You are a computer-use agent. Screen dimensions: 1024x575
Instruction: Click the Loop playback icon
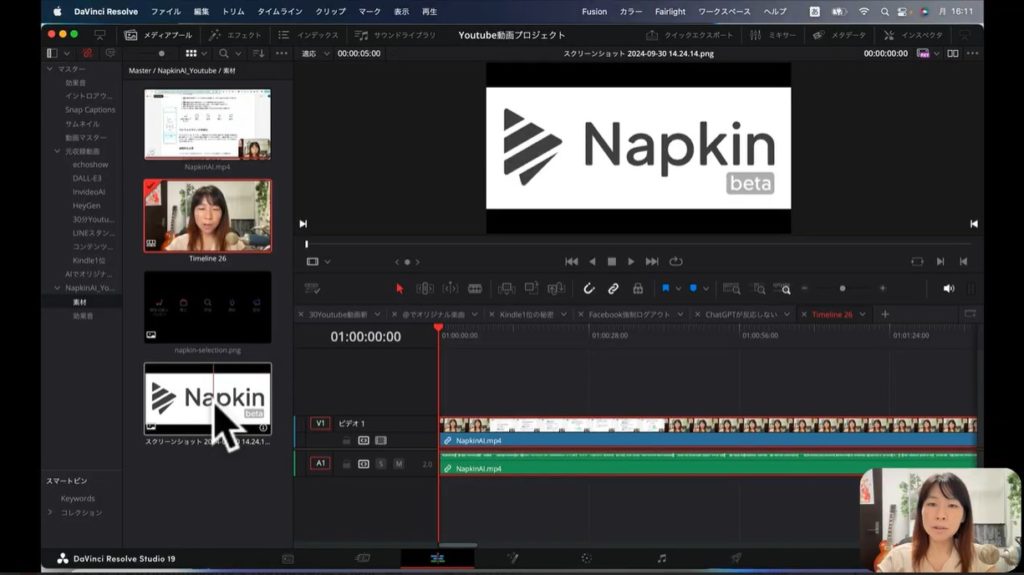tap(677, 261)
